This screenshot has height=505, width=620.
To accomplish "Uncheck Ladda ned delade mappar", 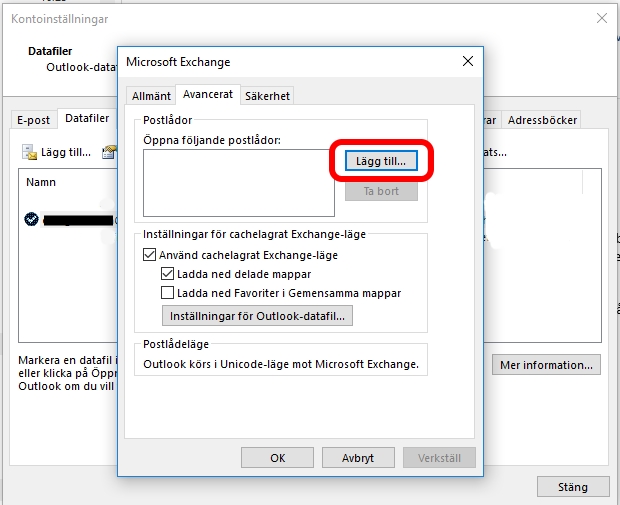I will [167, 274].
